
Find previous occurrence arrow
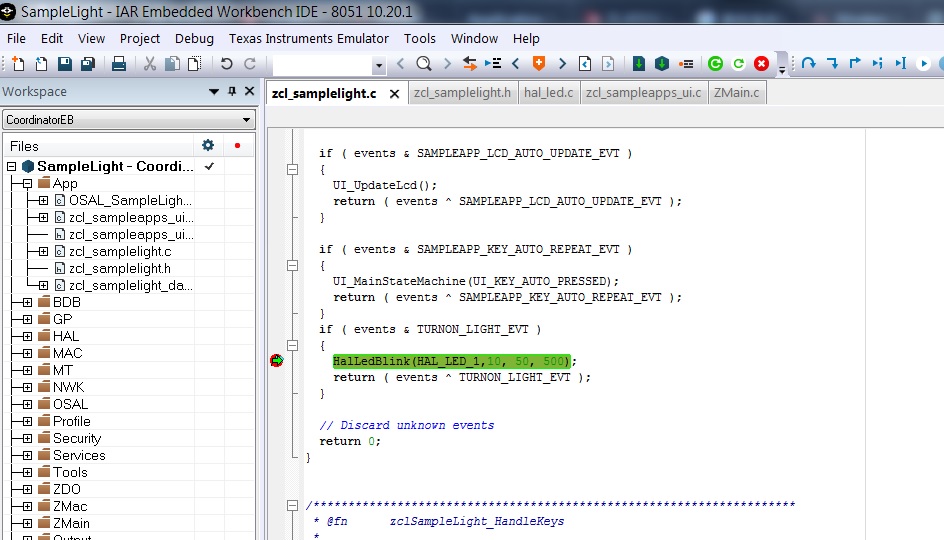(401, 63)
